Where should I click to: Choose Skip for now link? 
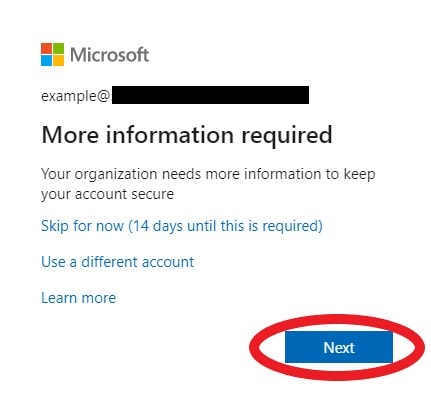click(x=182, y=226)
